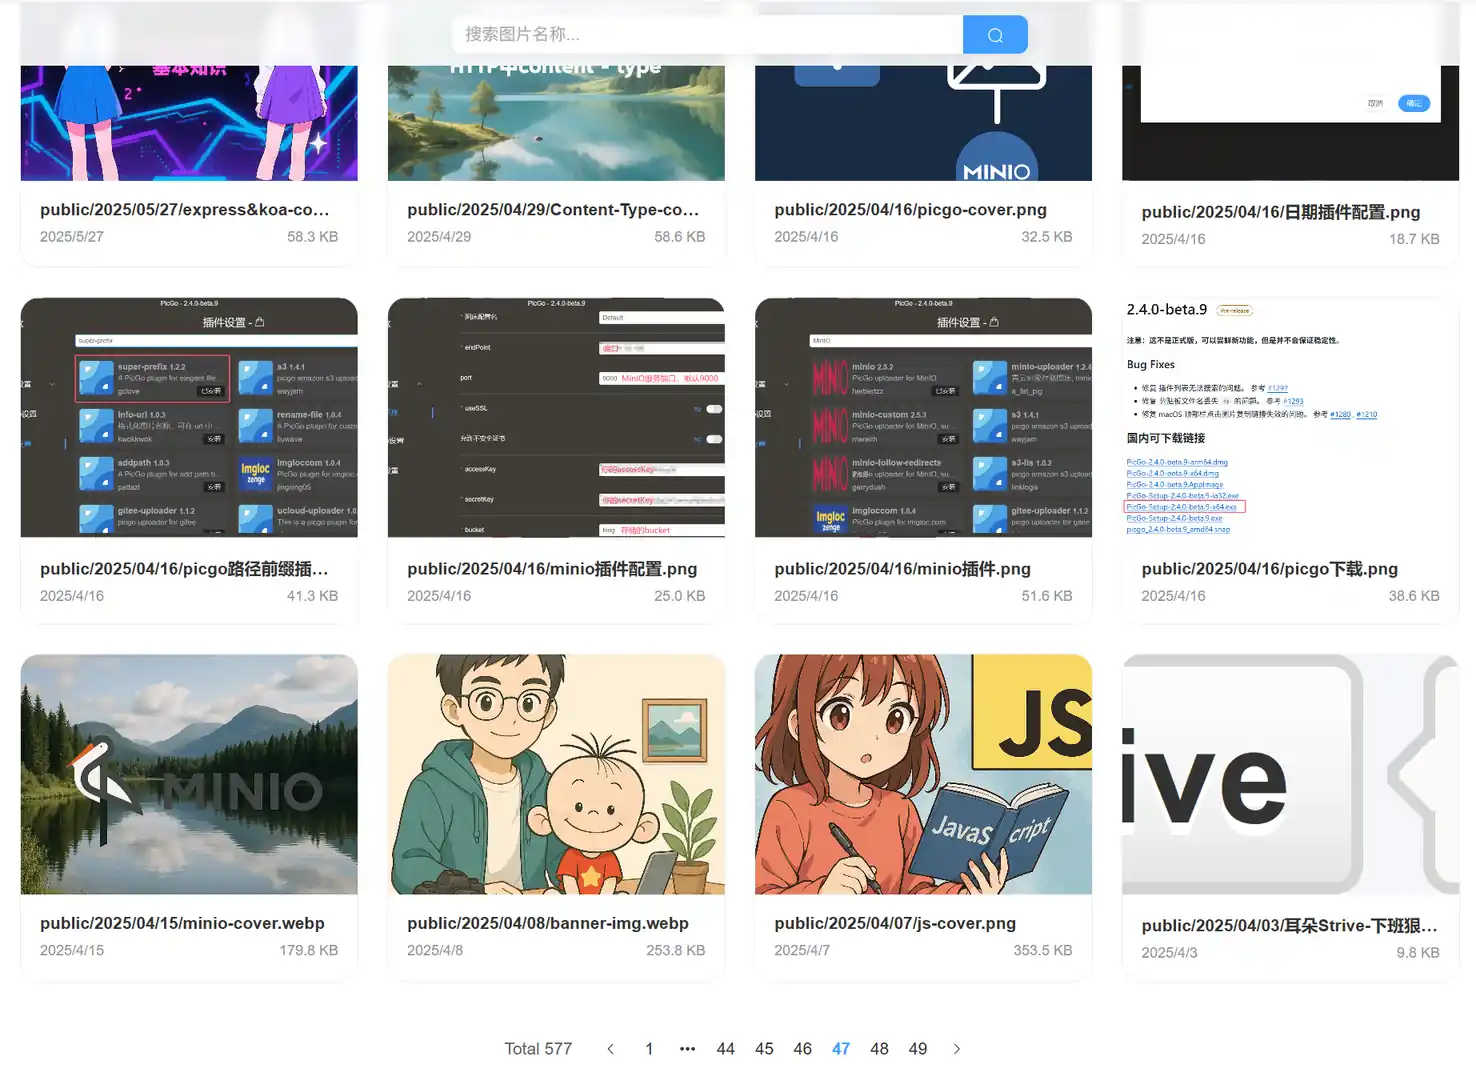Open page 49
Viewport: 1476px width, 1081px height.
(x=917, y=1048)
